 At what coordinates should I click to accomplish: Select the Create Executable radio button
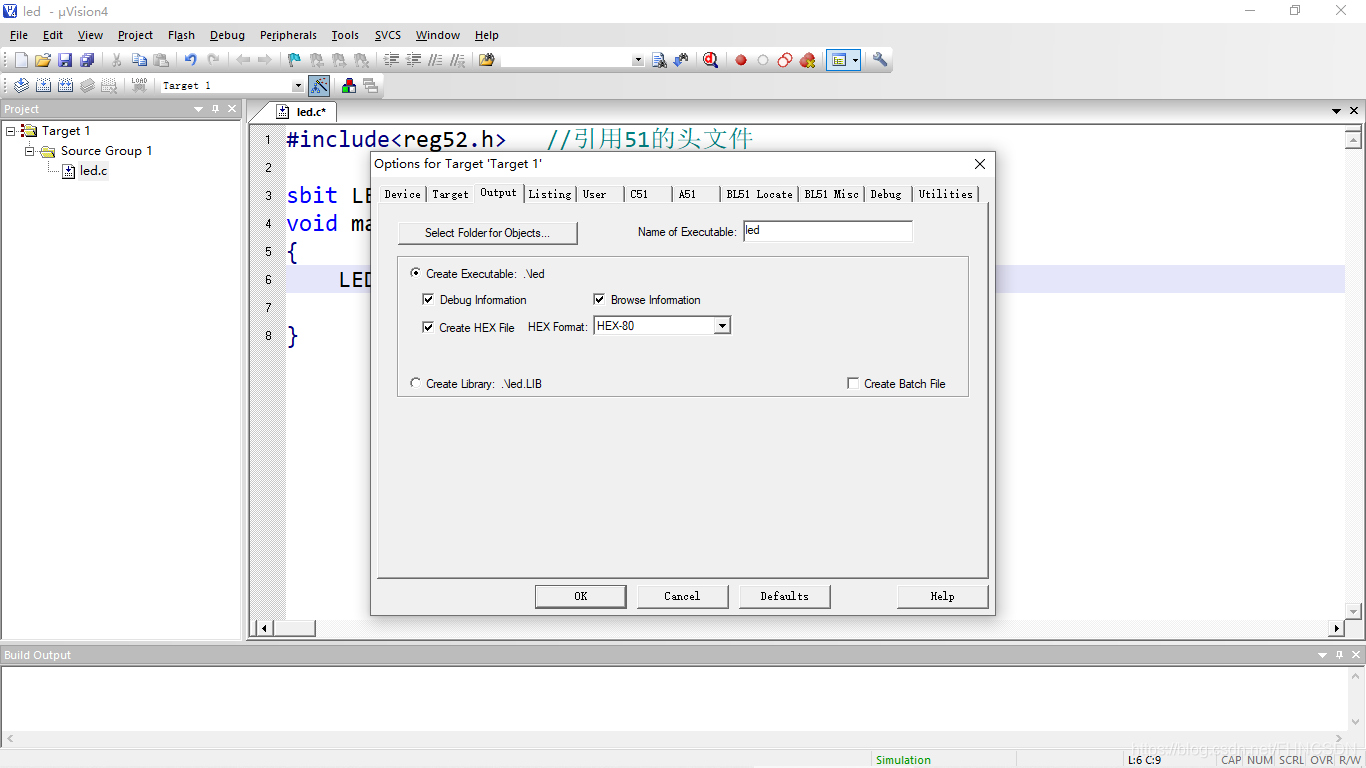click(x=415, y=273)
